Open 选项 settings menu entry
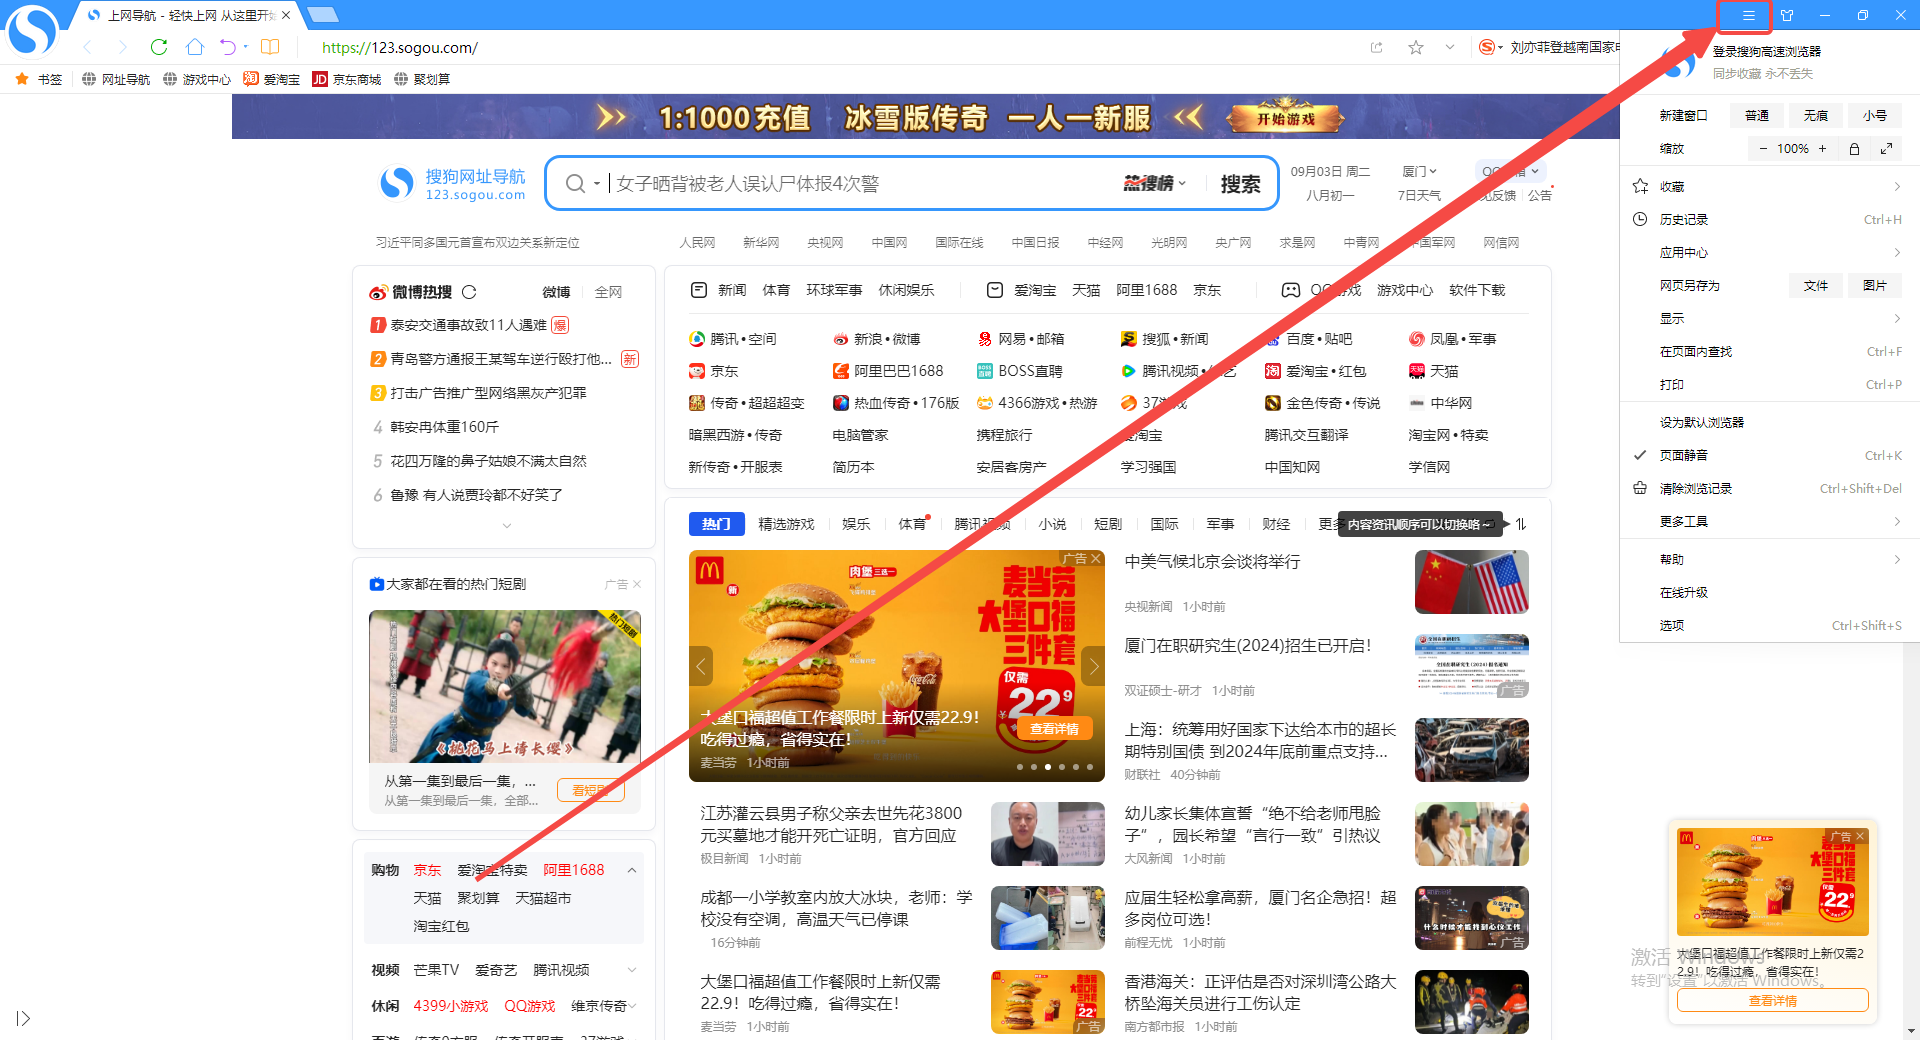This screenshot has height=1040, width=1920. pyautogui.click(x=1767, y=625)
